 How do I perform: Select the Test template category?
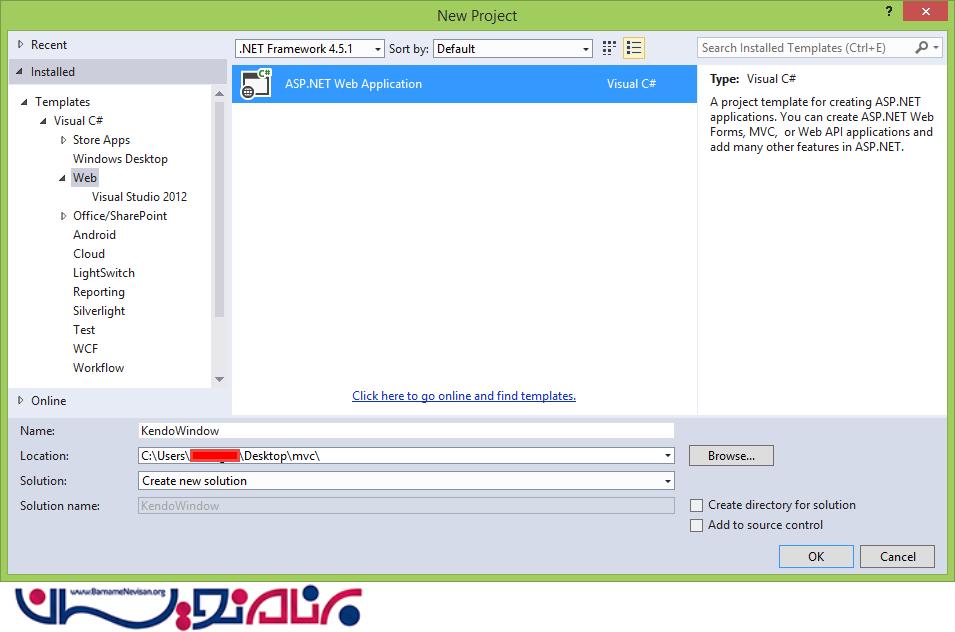click(84, 330)
